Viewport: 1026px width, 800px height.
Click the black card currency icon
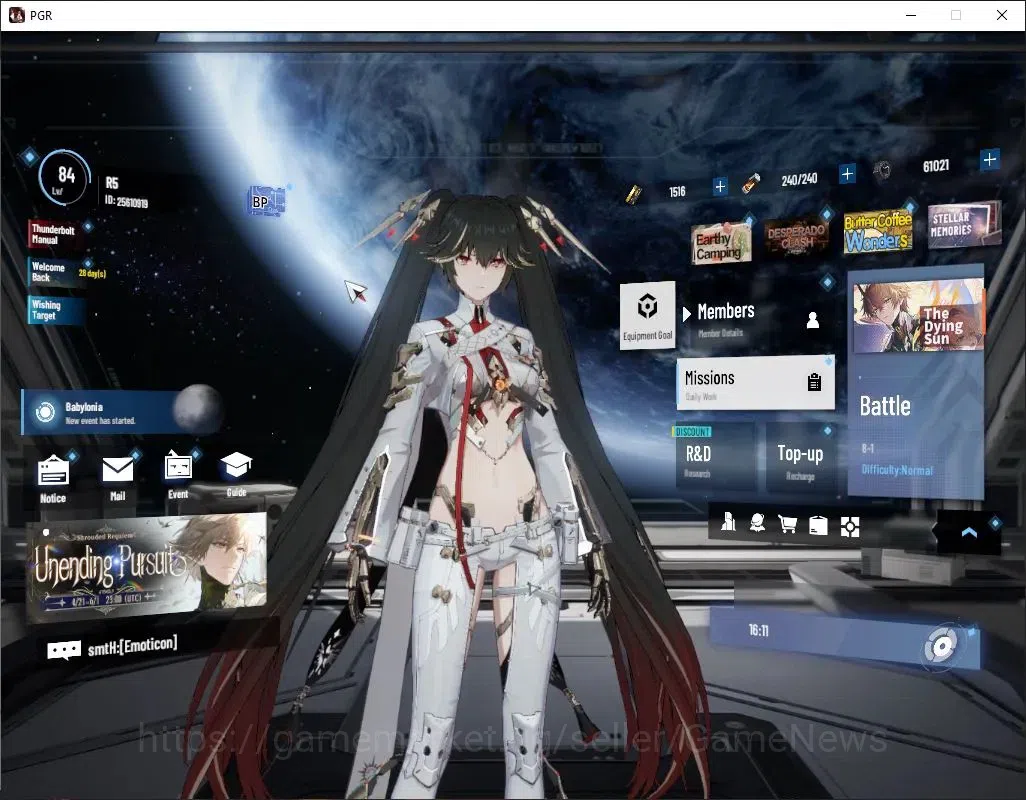(x=633, y=194)
